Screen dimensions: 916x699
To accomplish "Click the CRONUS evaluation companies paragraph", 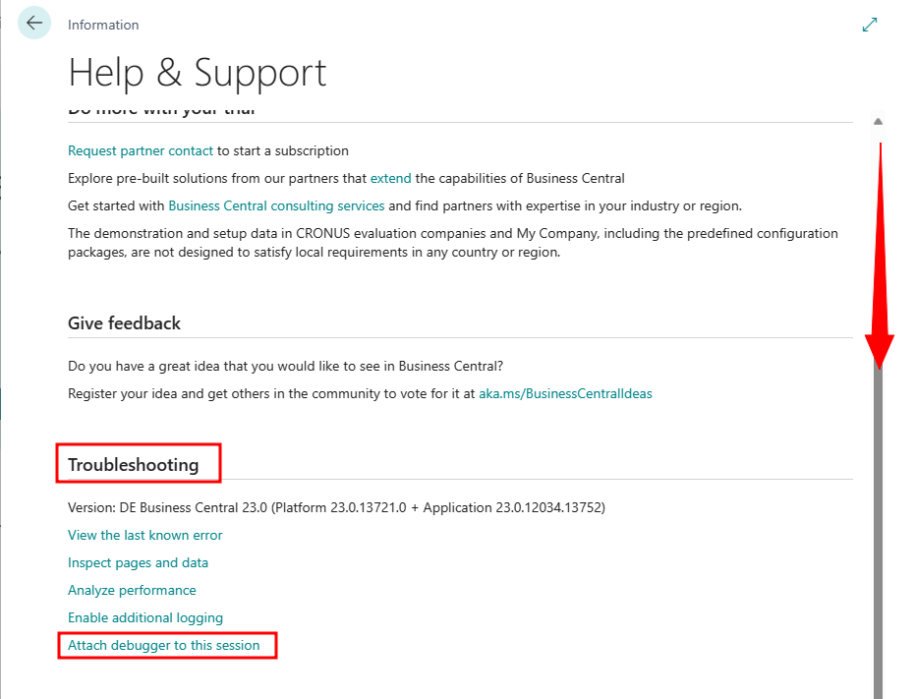I will [452, 243].
